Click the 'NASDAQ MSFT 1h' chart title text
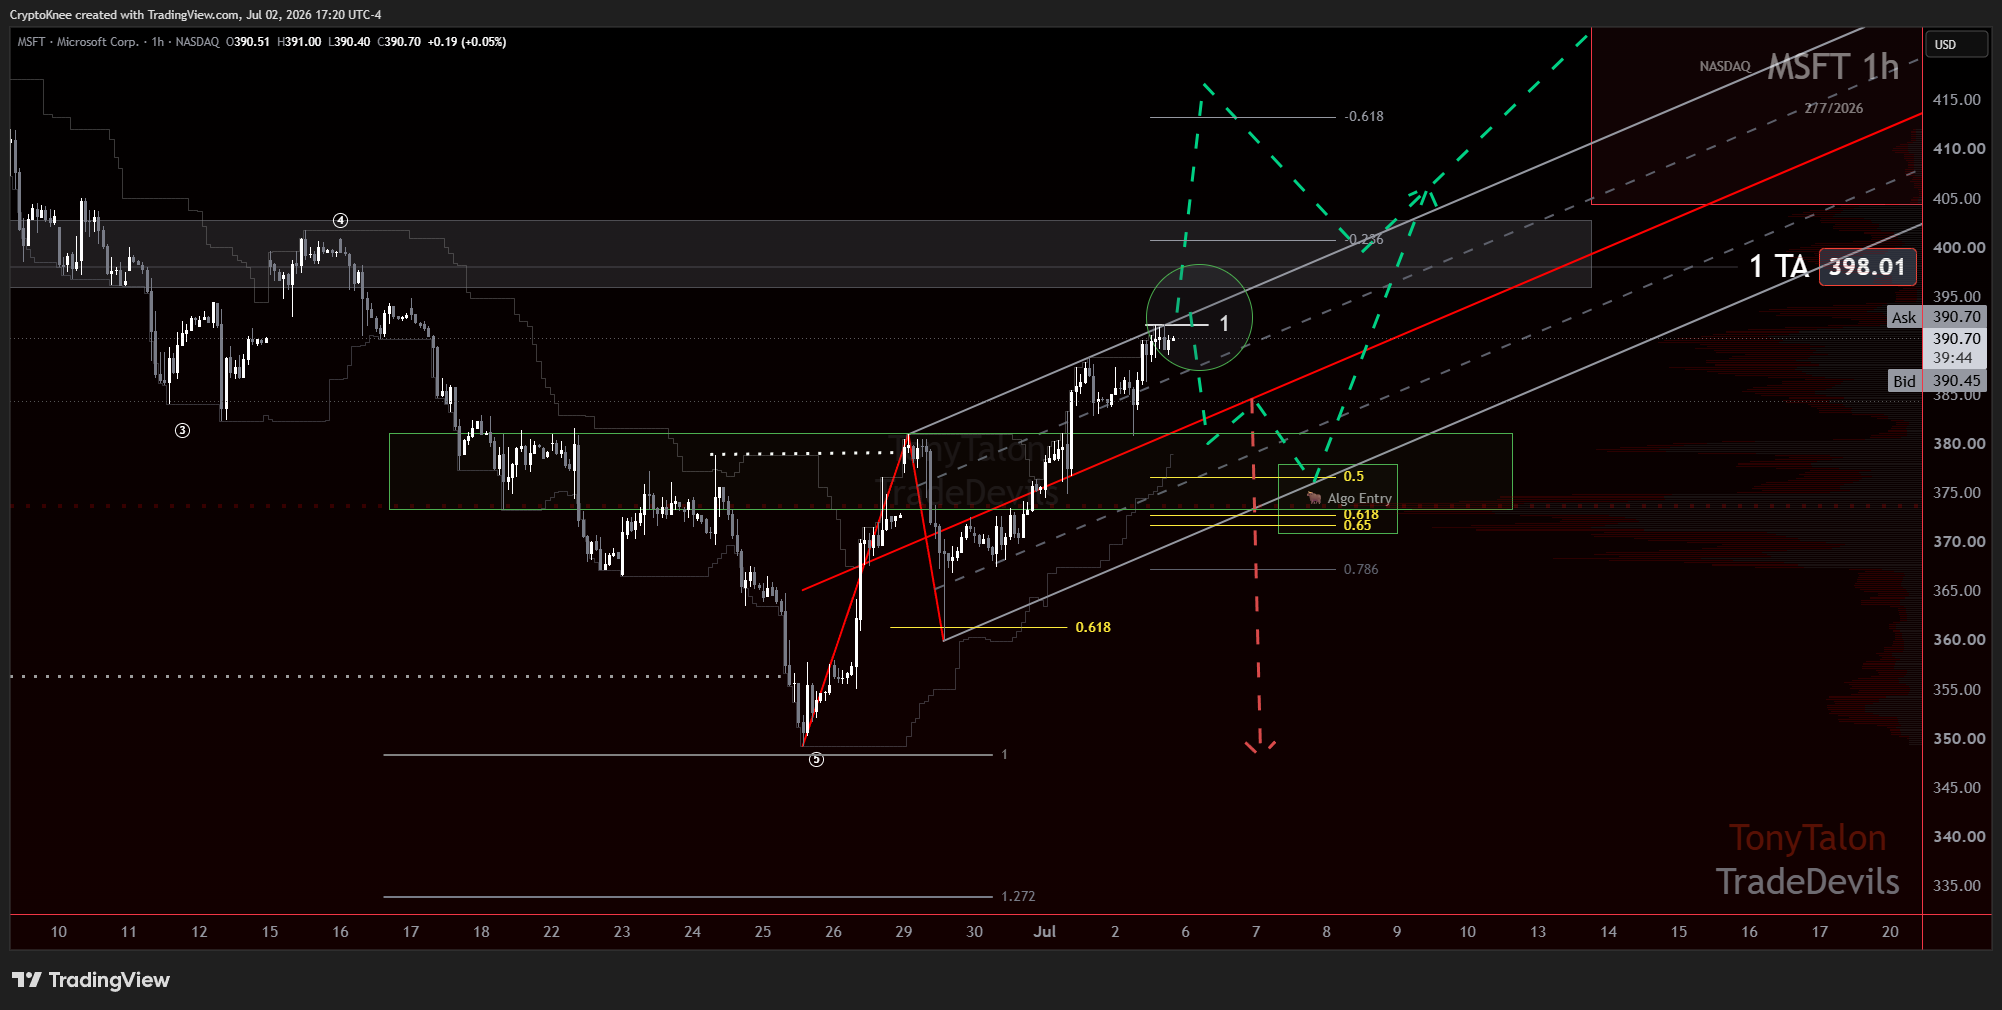This screenshot has width=2002, height=1010. click(1798, 67)
